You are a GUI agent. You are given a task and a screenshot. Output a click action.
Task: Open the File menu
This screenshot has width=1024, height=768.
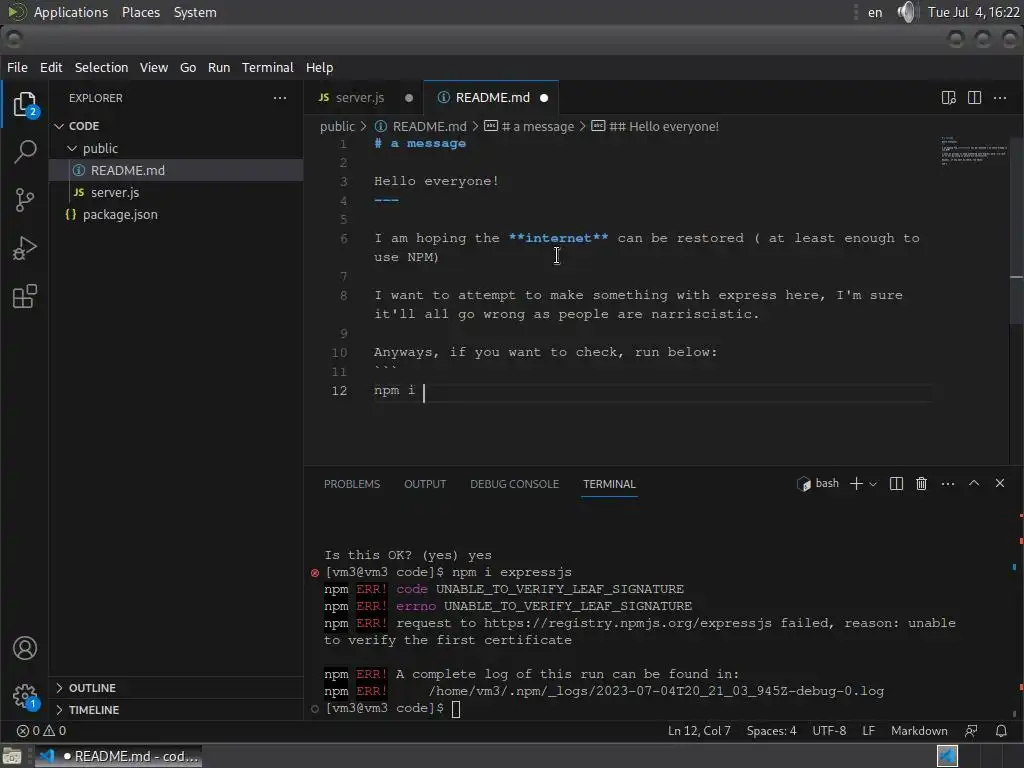[17, 67]
